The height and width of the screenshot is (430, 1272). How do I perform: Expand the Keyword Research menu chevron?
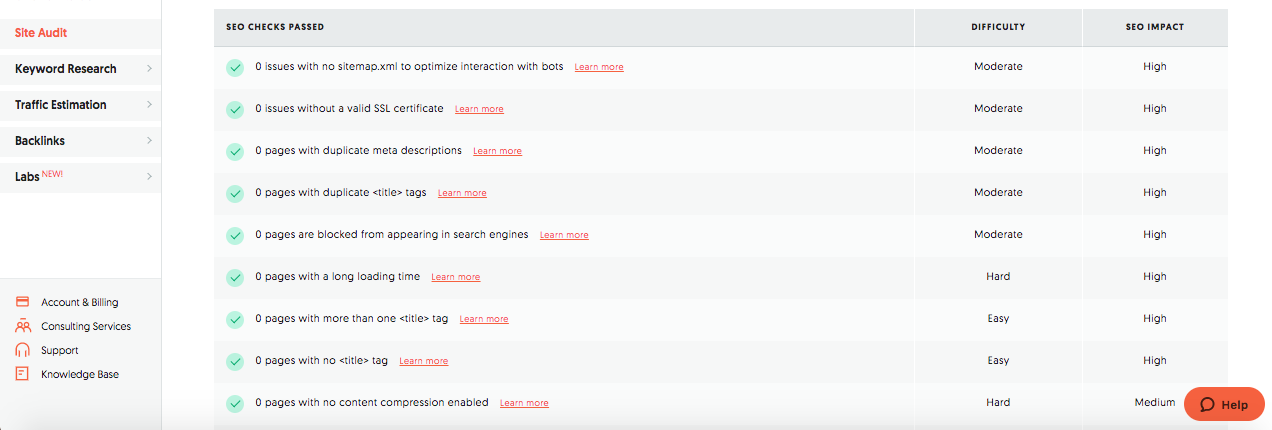[149, 69]
